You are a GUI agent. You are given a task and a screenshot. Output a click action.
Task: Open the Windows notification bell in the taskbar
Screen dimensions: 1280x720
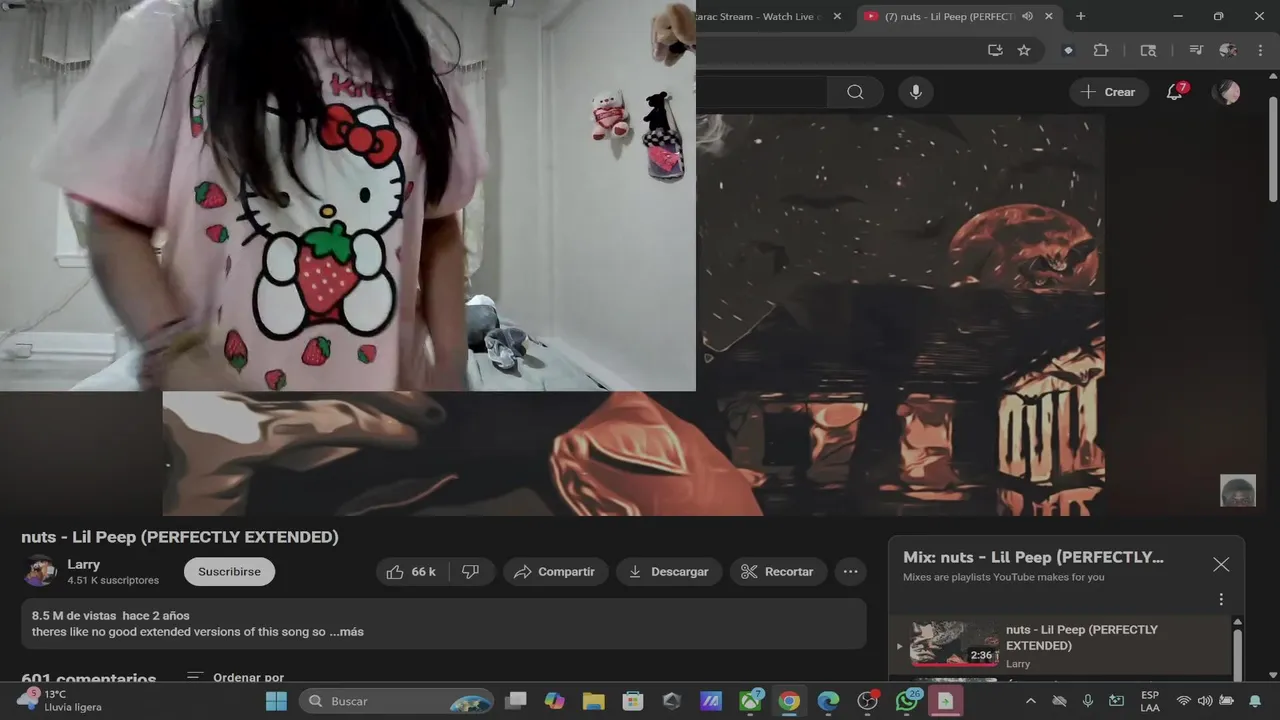pos(1255,701)
